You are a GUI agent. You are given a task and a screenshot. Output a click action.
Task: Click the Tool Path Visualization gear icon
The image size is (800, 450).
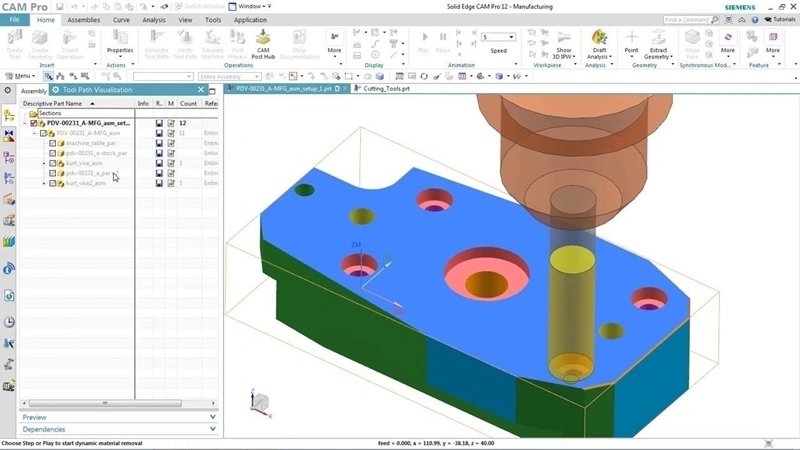coord(56,90)
